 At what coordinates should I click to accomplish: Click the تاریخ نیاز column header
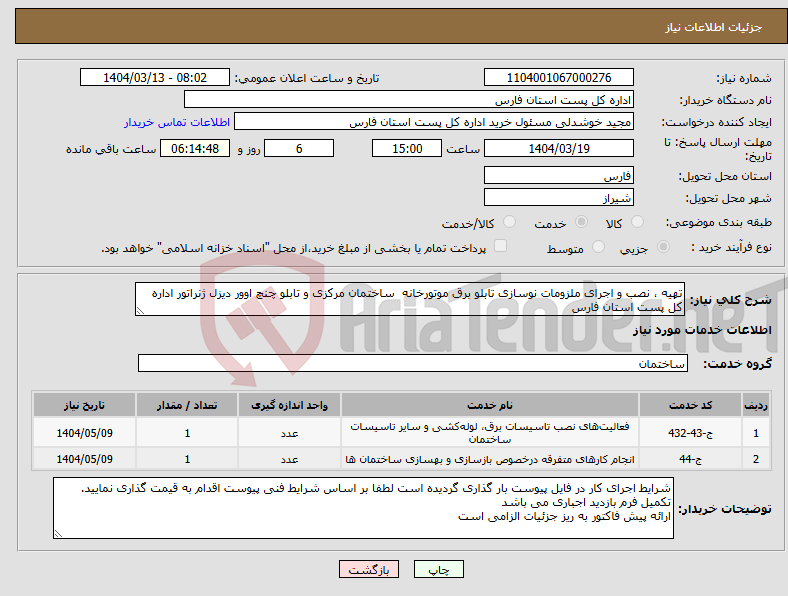[x=84, y=405]
